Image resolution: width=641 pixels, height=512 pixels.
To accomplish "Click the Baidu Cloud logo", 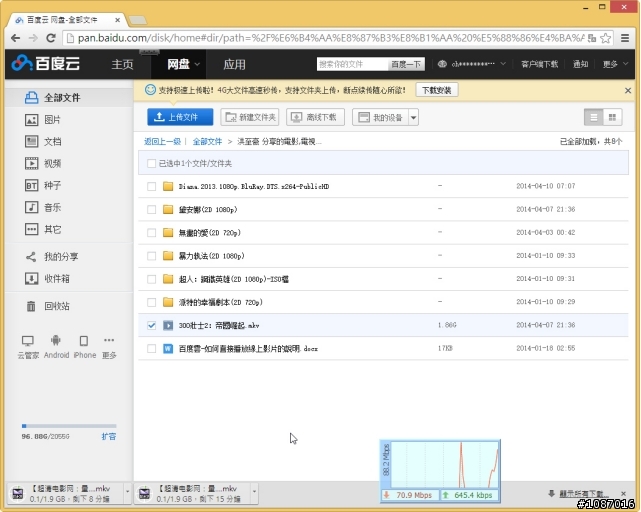I will point(45,63).
